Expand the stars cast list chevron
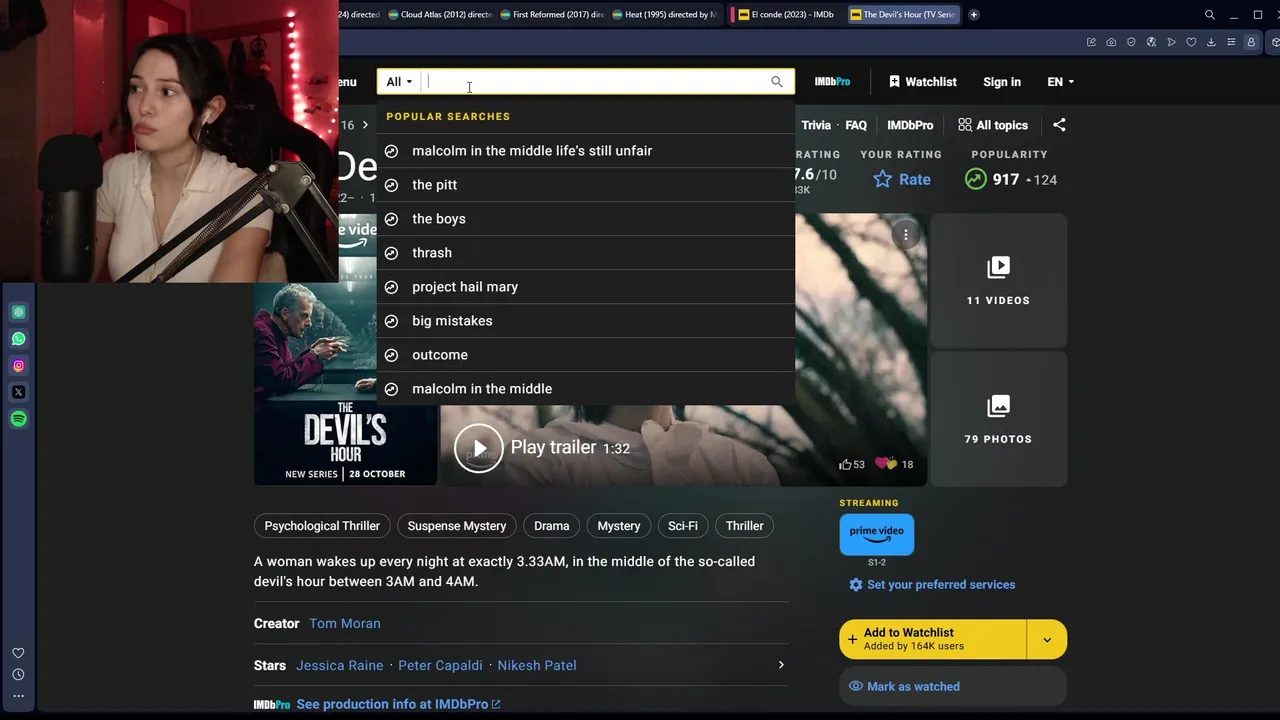The width and height of the screenshot is (1280, 720). pyautogui.click(x=781, y=665)
